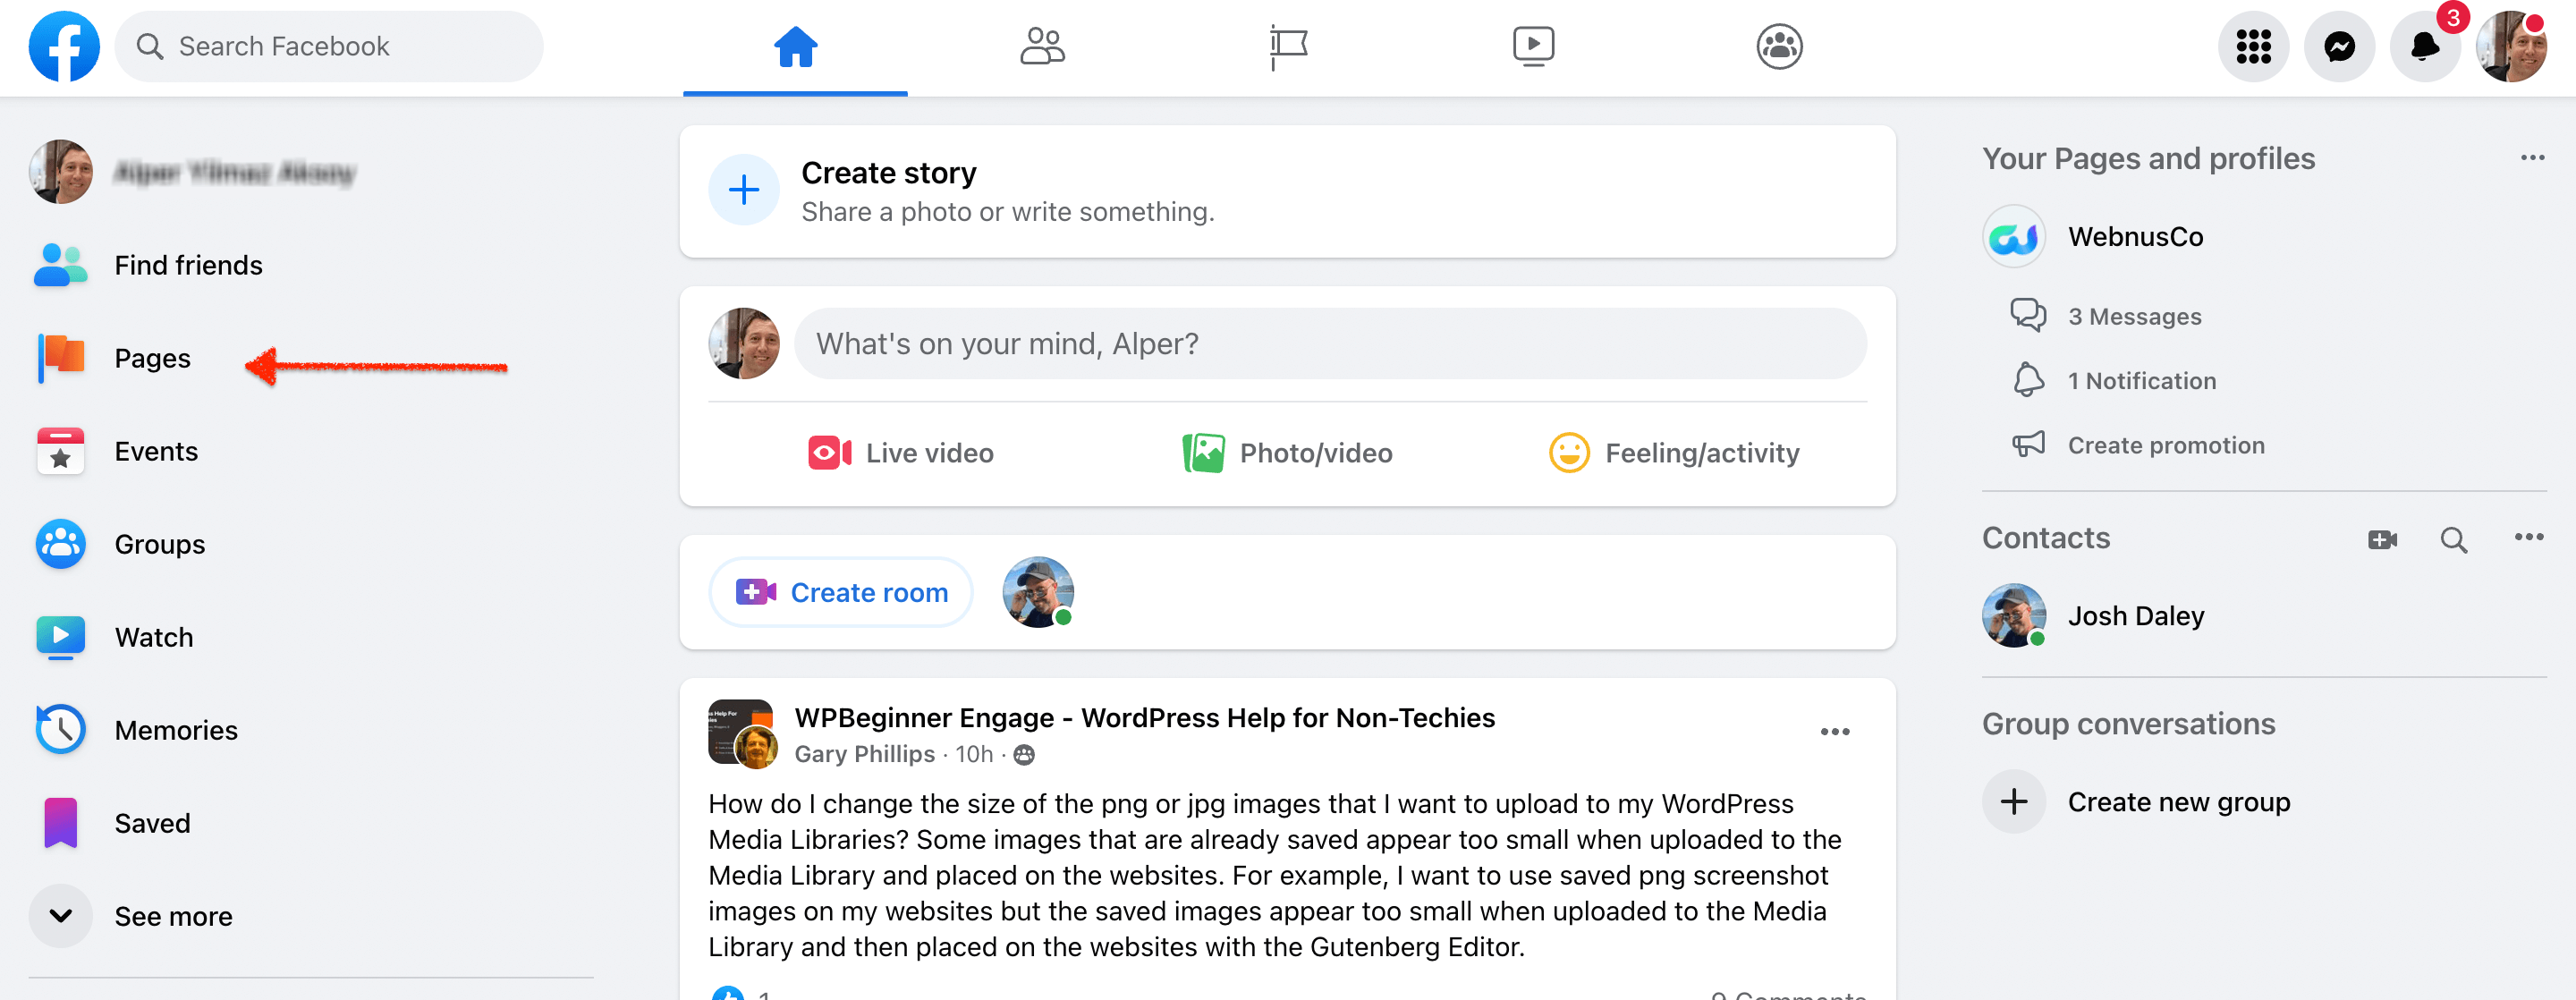Add a Photo/video to a post

click(1287, 453)
